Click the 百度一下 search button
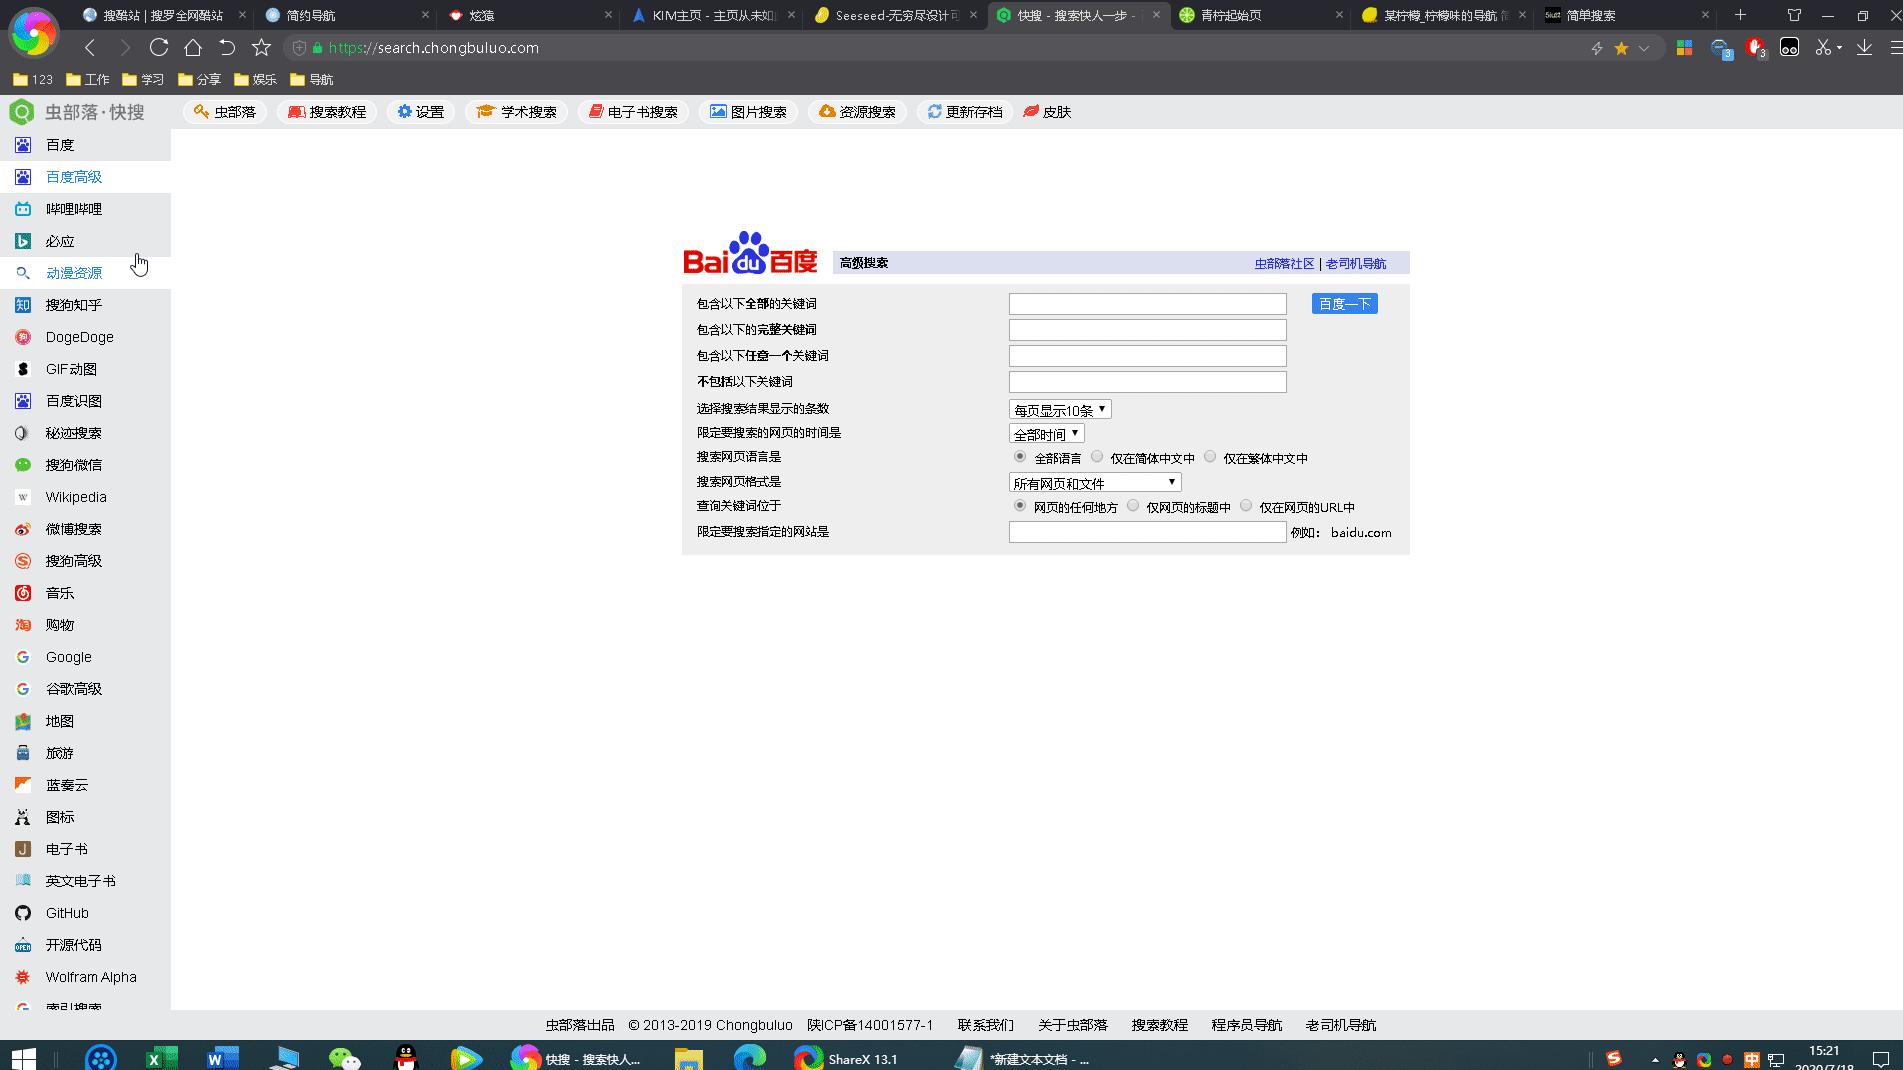 (x=1344, y=304)
